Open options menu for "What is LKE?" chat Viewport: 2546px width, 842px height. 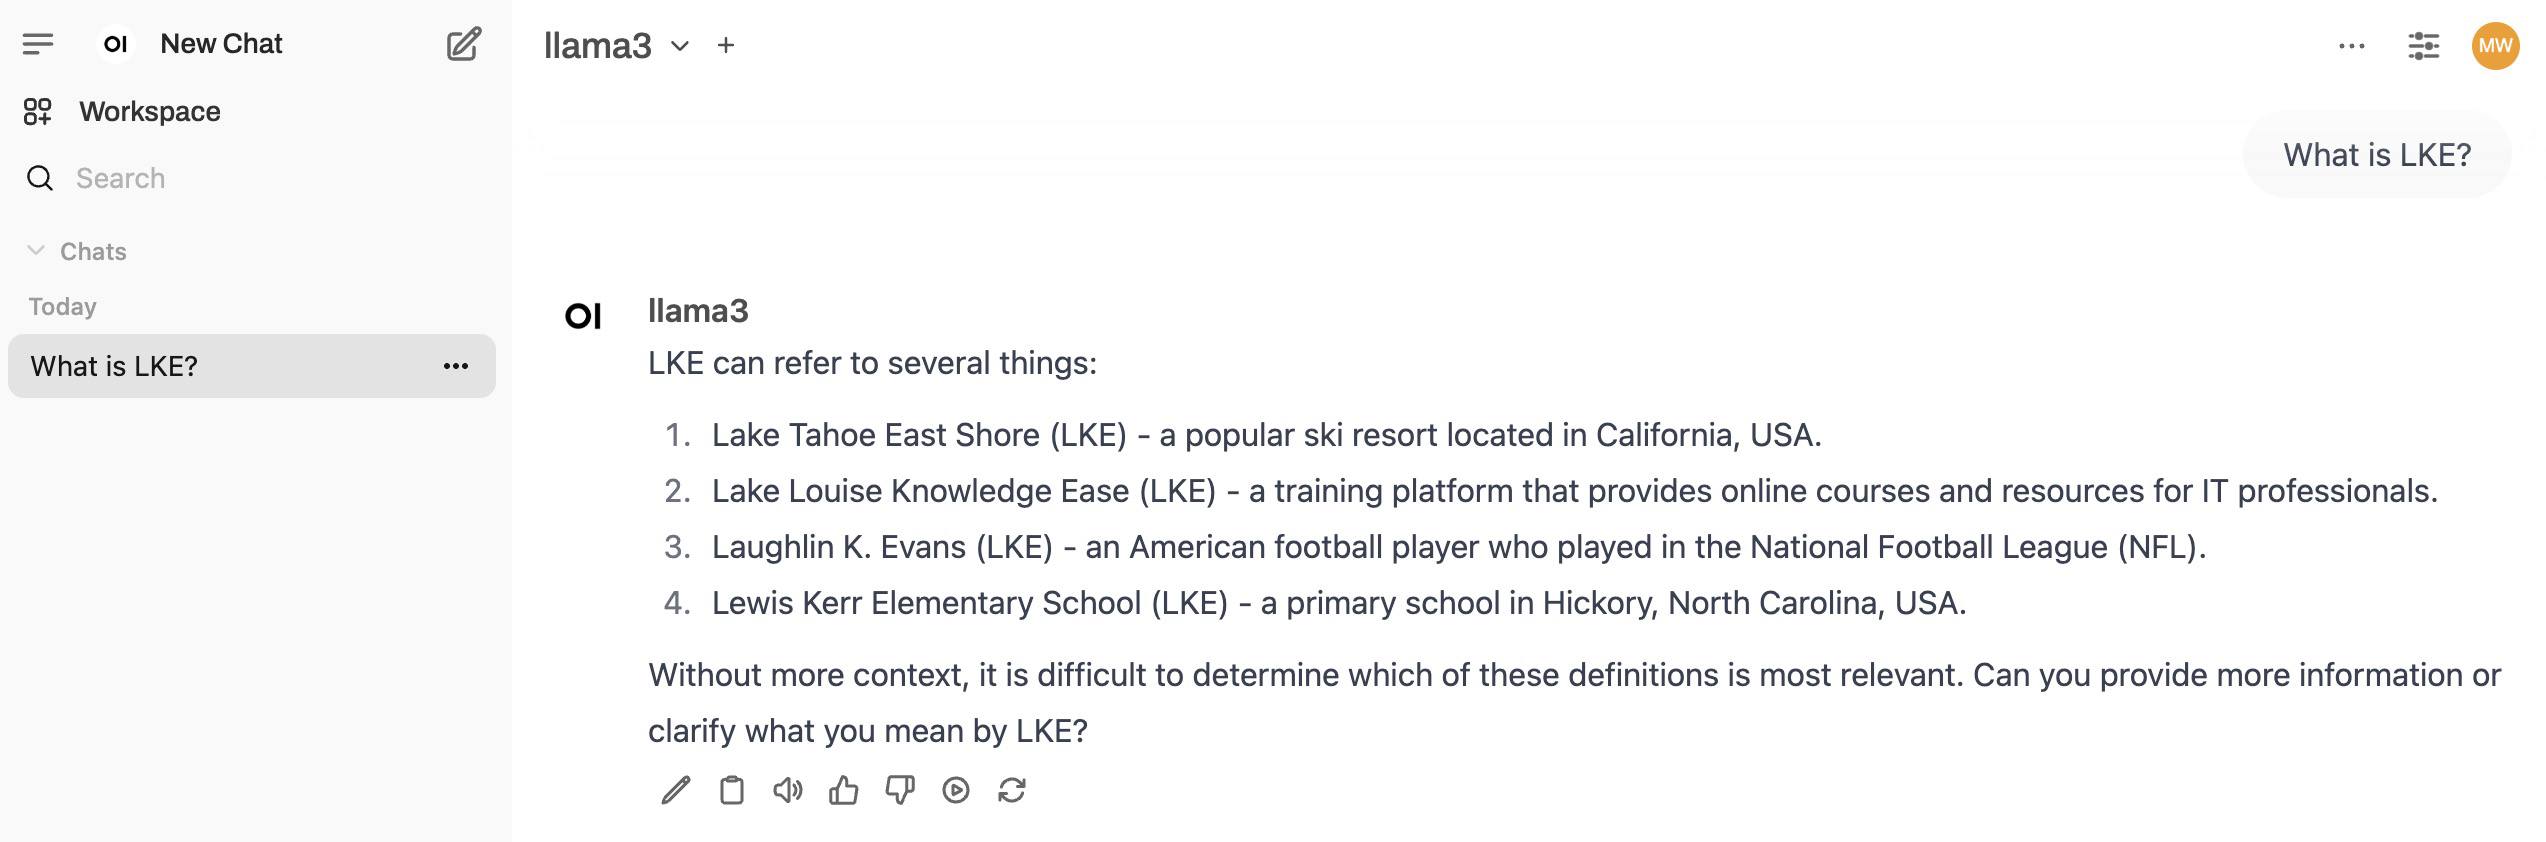point(456,366)
